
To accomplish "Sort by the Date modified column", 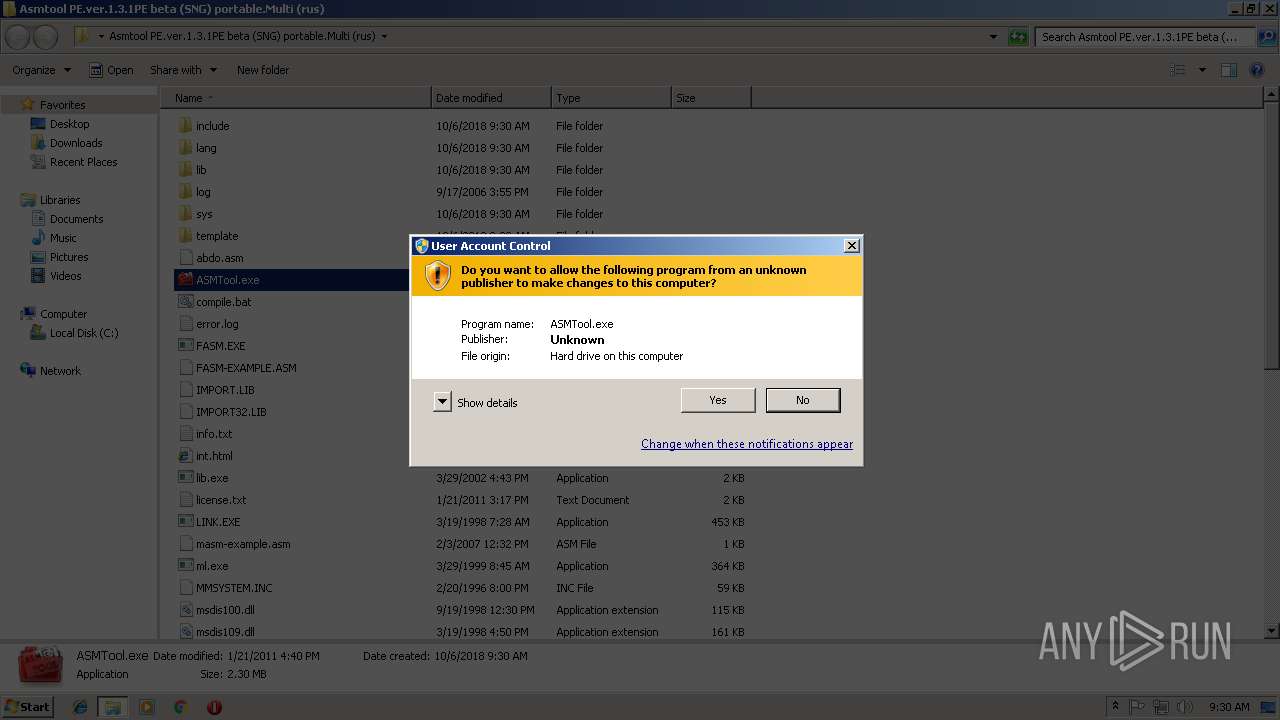I will pos(491,98).
